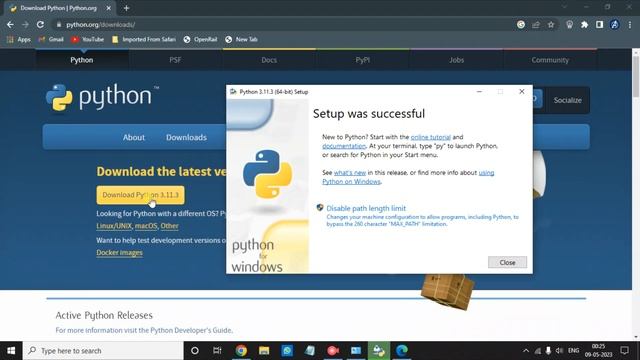Open the Downloads menu on python.org
The width and height of the screenshot is (640, 360).
[186, 137]
